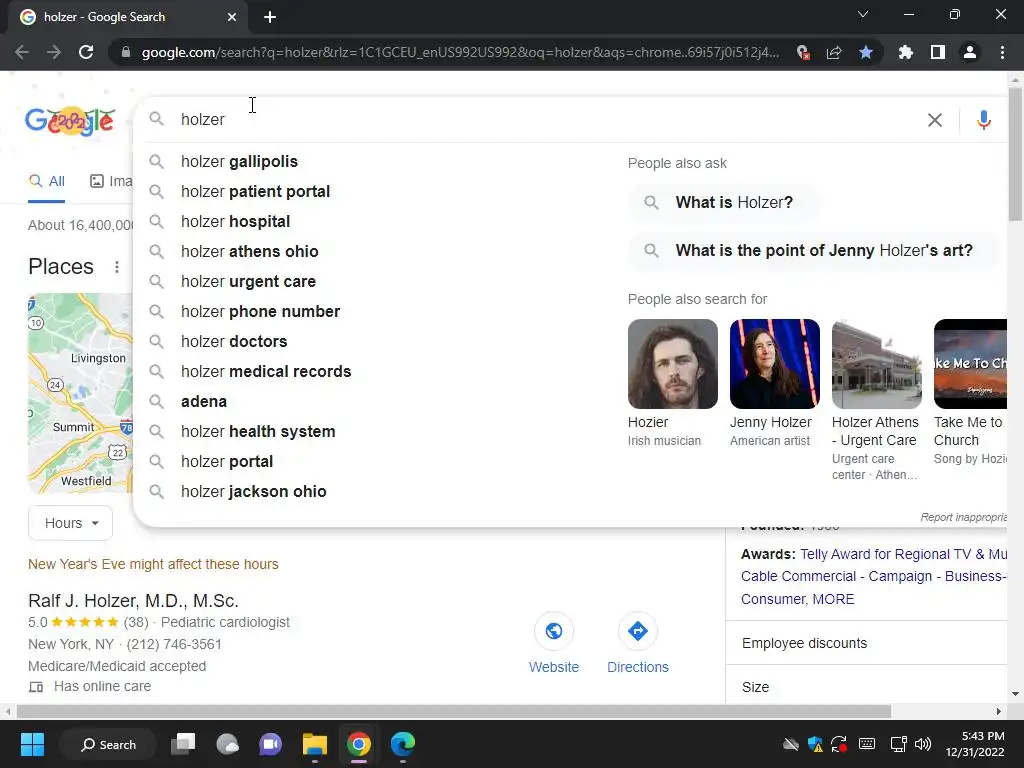Image resolution: width=1024 pixels, height=768 pixels.
Task: Click What is the point of Jenny Holzer's art?
Action: pyautogui.click(x=814, y=251)
